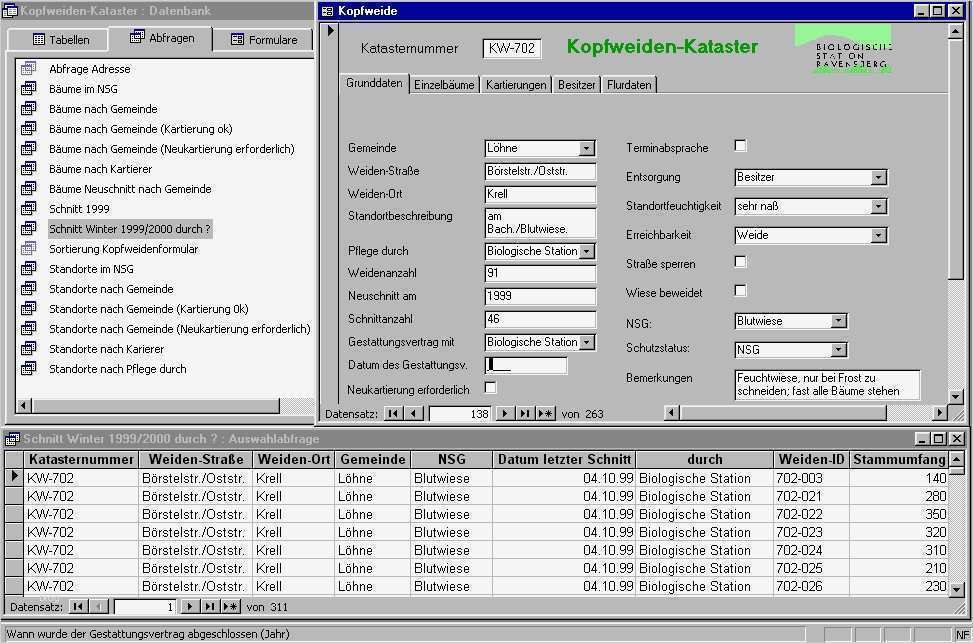Add a new record in the query results window
Image resolution: width=973 pixels, height=643 pixels.
click(230, 606)
